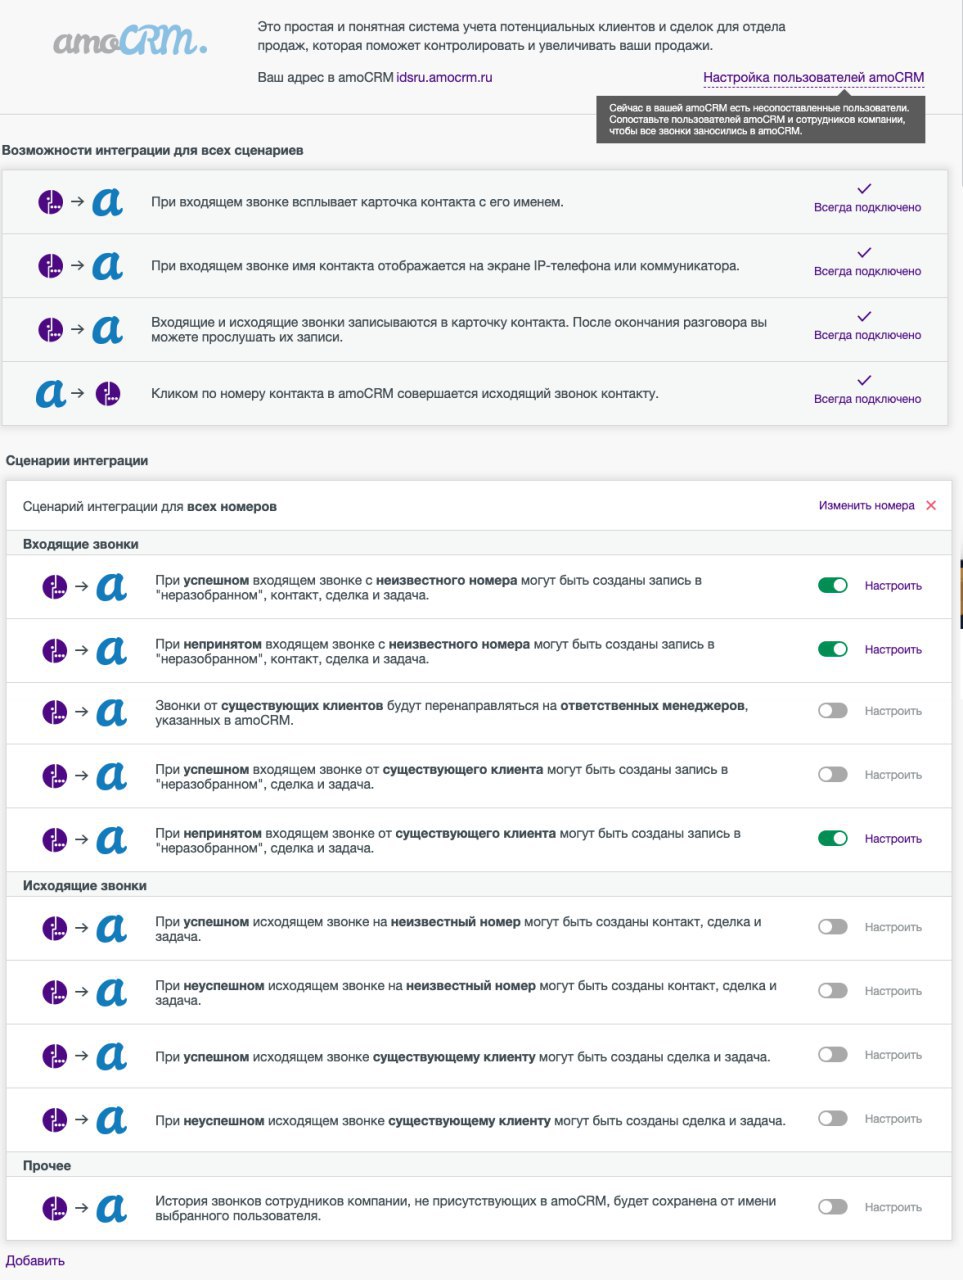963x1280 pixels.
Task: Click blue 'a' icon in successful outgoing unknown number row
Action: 111,929
